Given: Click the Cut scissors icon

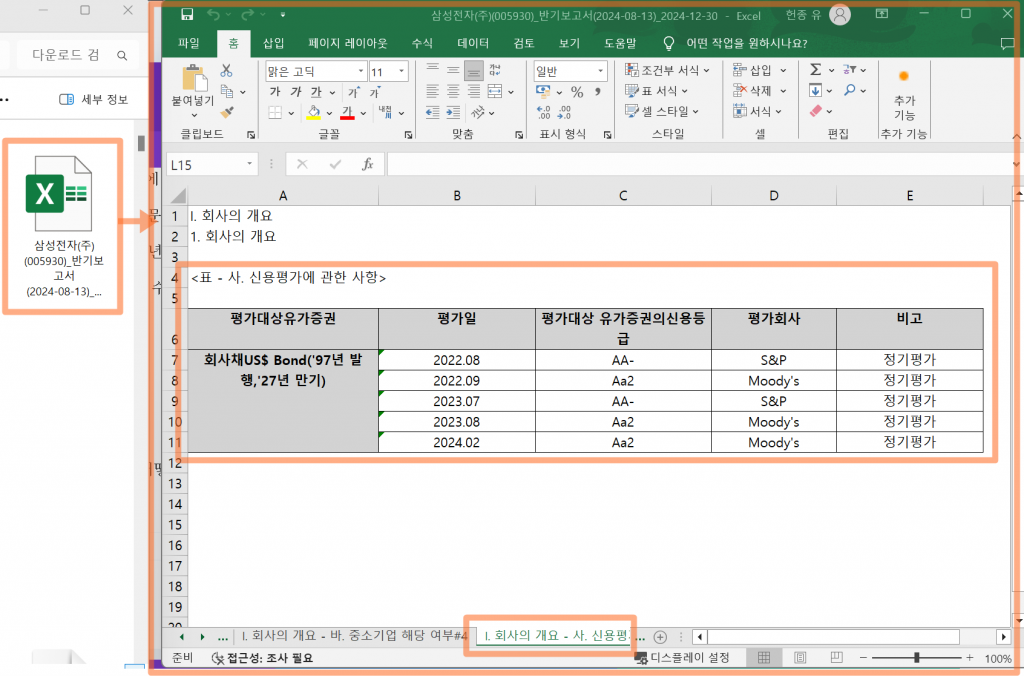Looking at the screenshot, I should pos(226,71).
